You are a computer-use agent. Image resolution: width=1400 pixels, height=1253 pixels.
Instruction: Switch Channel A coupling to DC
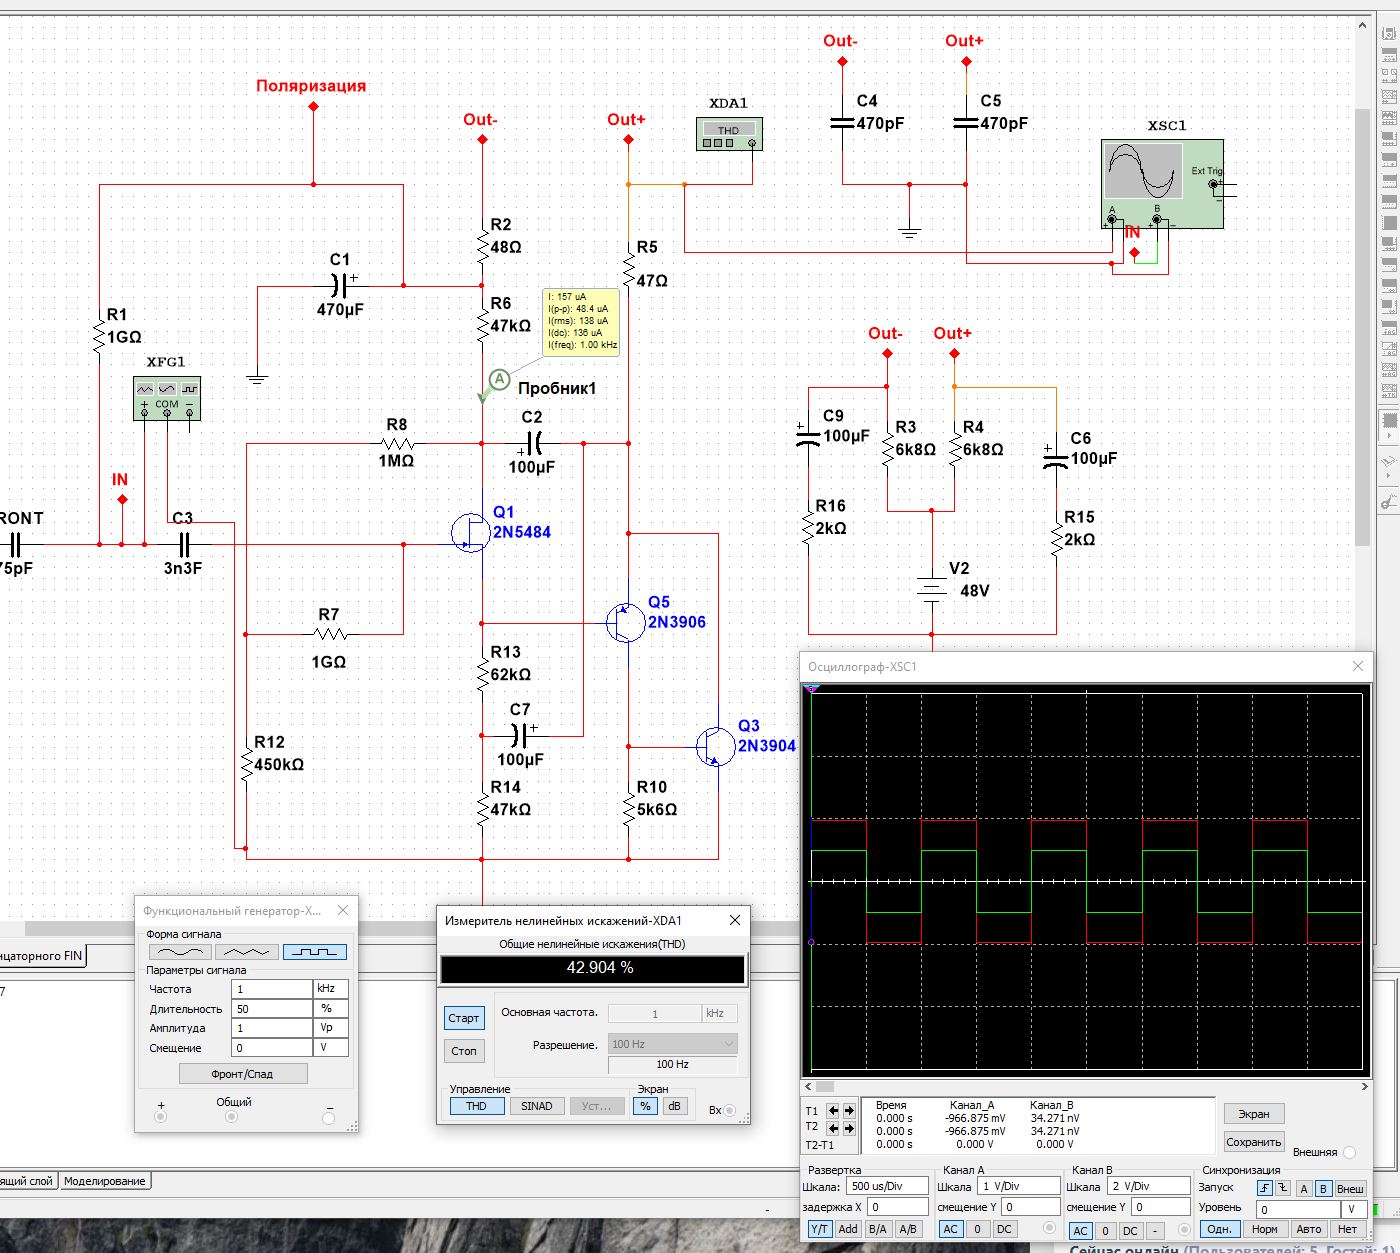coord(1004,1229)
